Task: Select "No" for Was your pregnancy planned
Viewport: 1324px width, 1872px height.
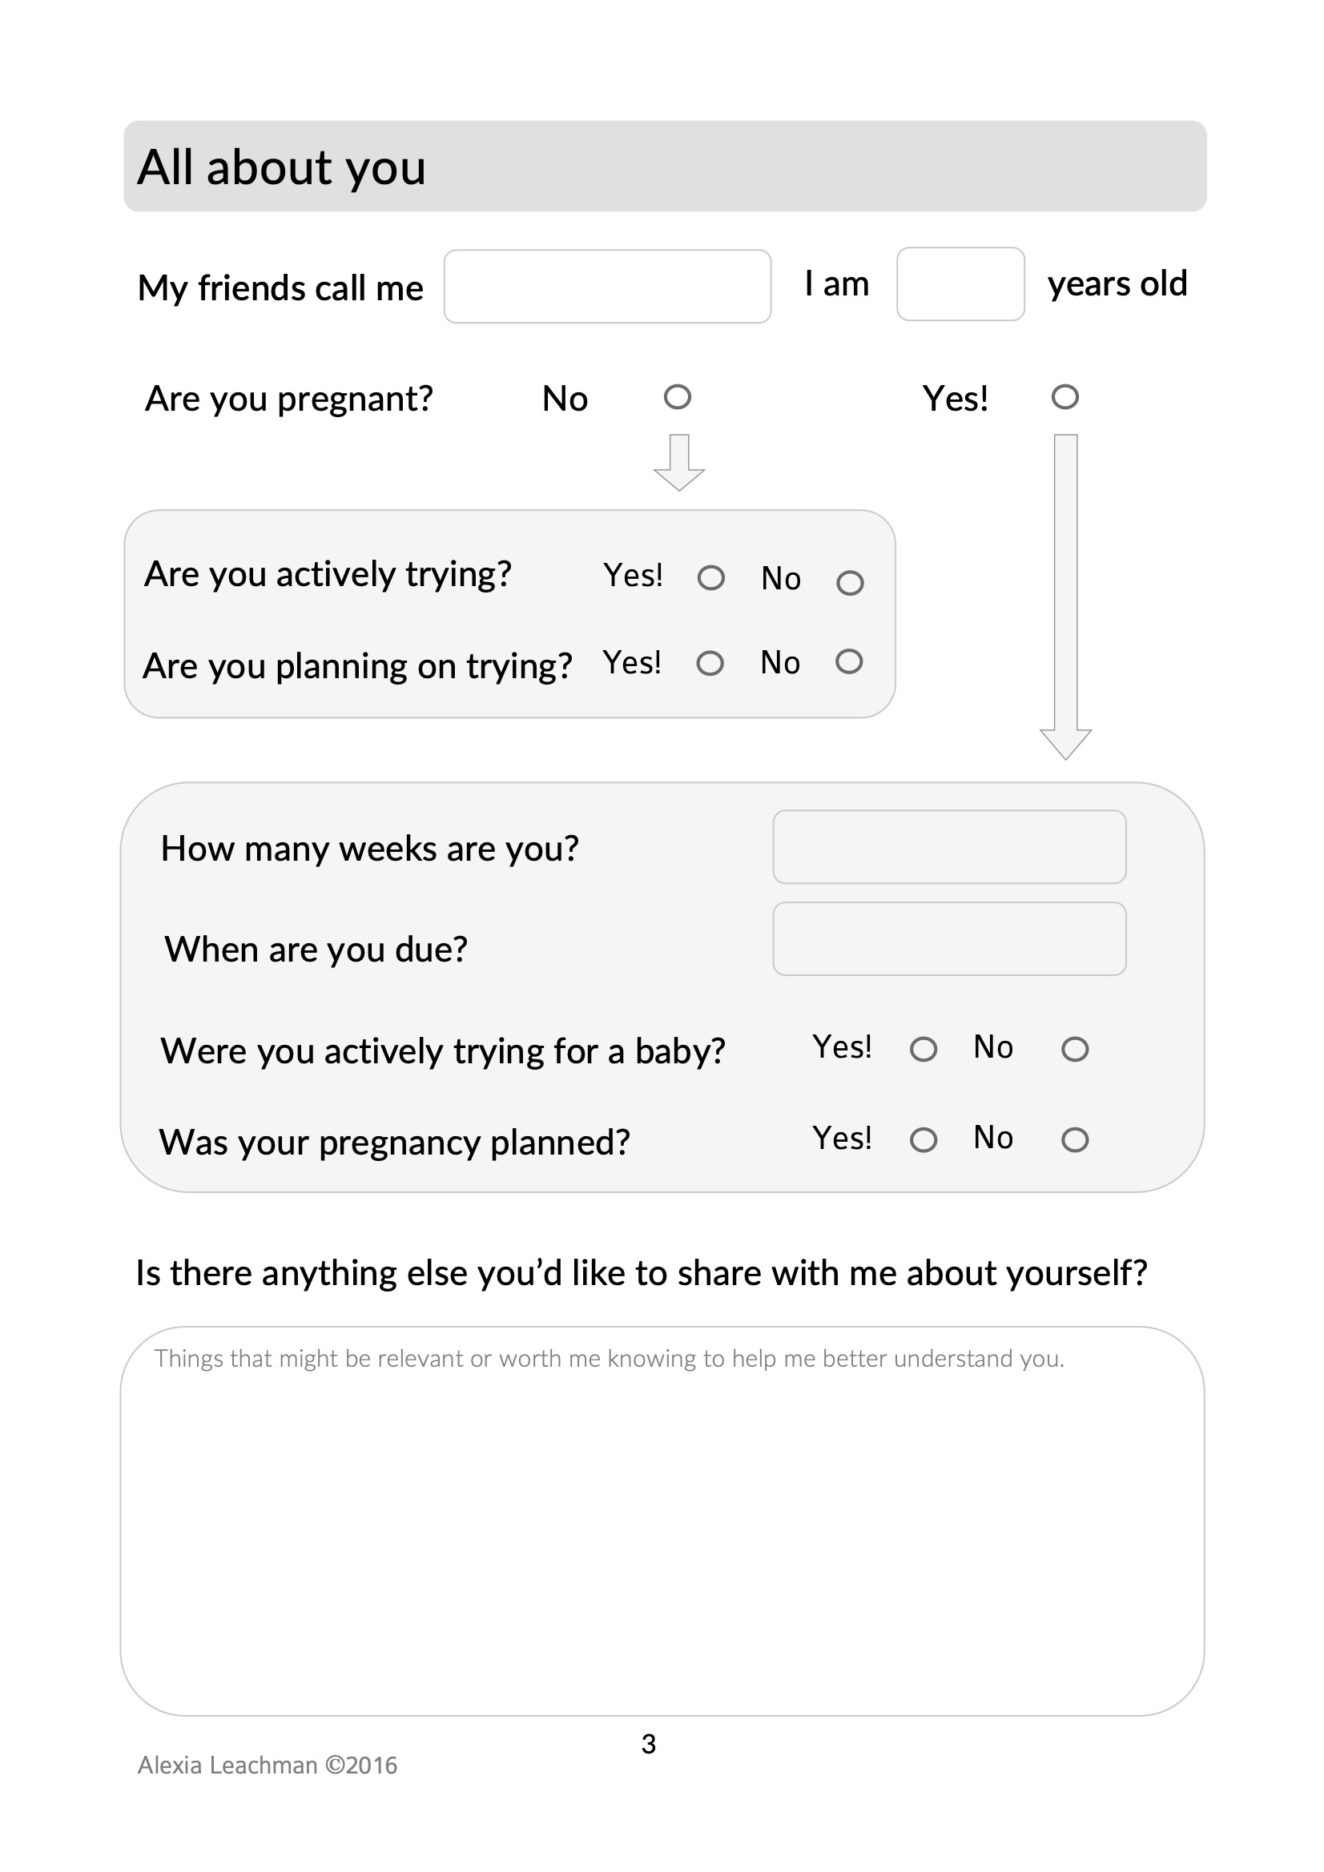Action: coord(1075,1140)
